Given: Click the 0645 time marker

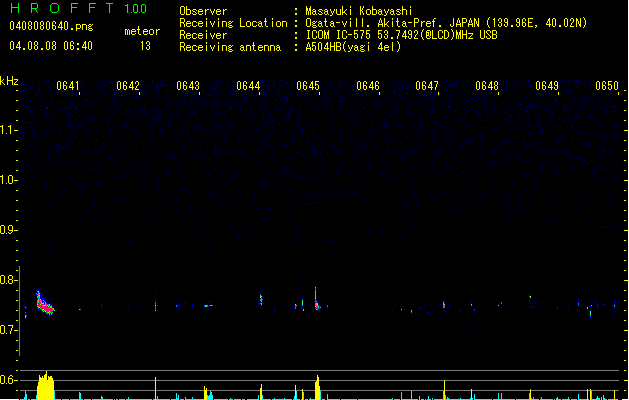Looking at the screenshot, I should 308,86.
